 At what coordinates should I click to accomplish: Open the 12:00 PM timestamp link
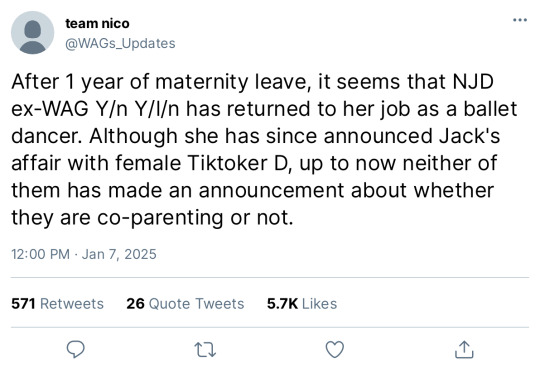click(40, 254)
